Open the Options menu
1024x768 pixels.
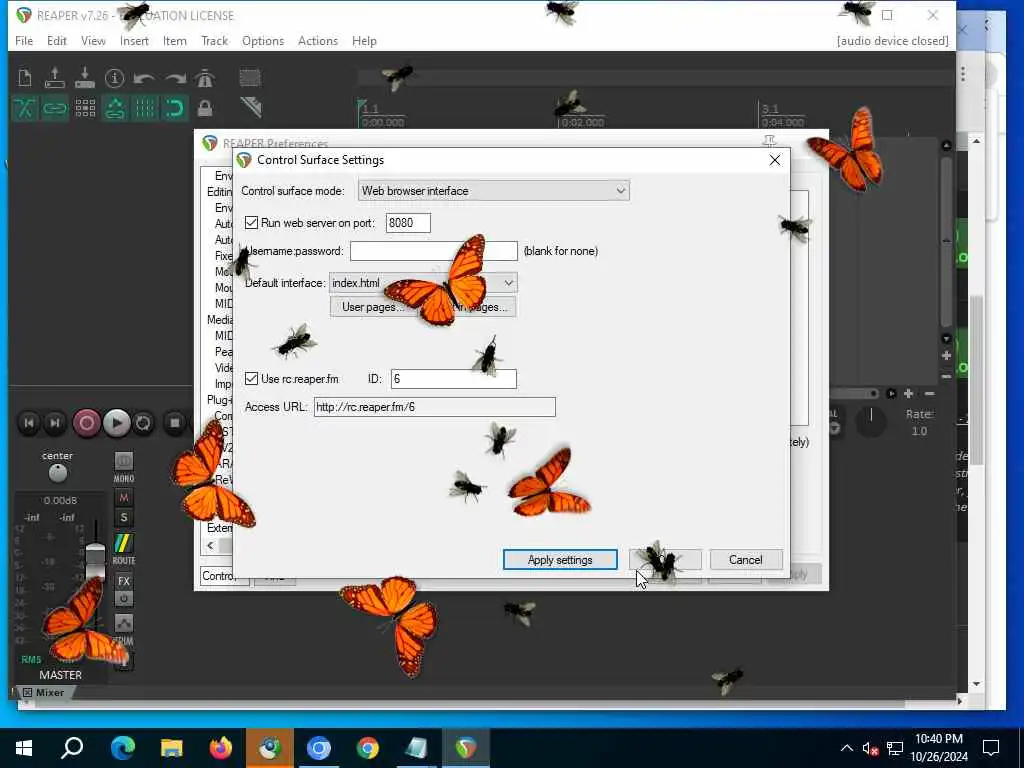[263, 40]
